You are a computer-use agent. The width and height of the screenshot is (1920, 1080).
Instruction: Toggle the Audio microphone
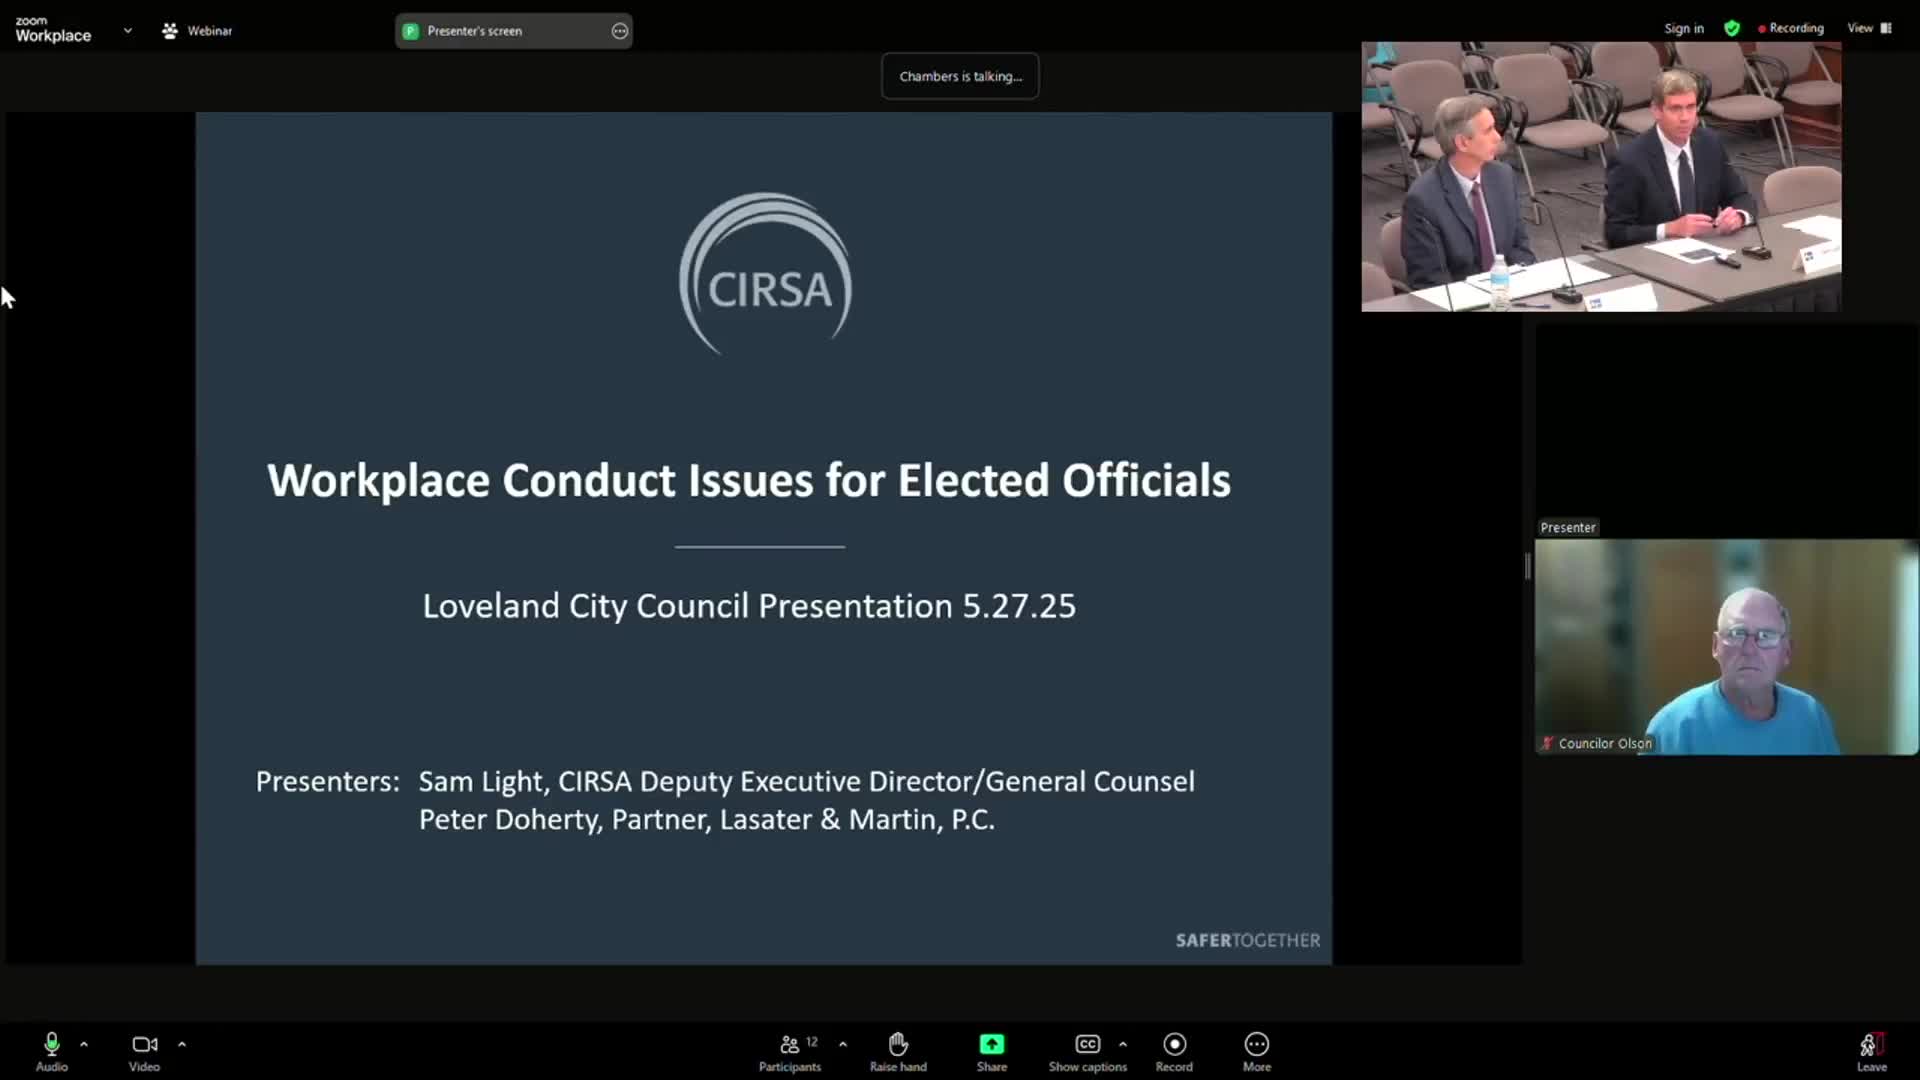(x=52, y=1045)
